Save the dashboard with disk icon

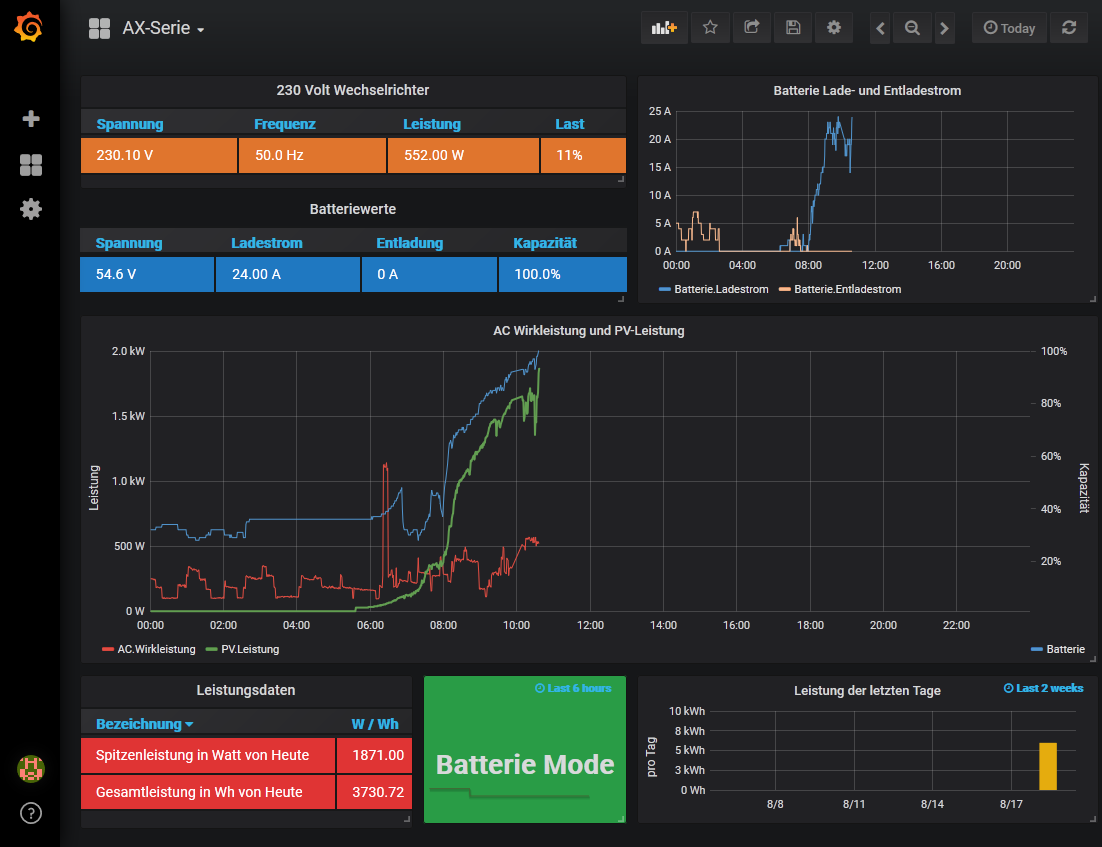tap(793, 28)
